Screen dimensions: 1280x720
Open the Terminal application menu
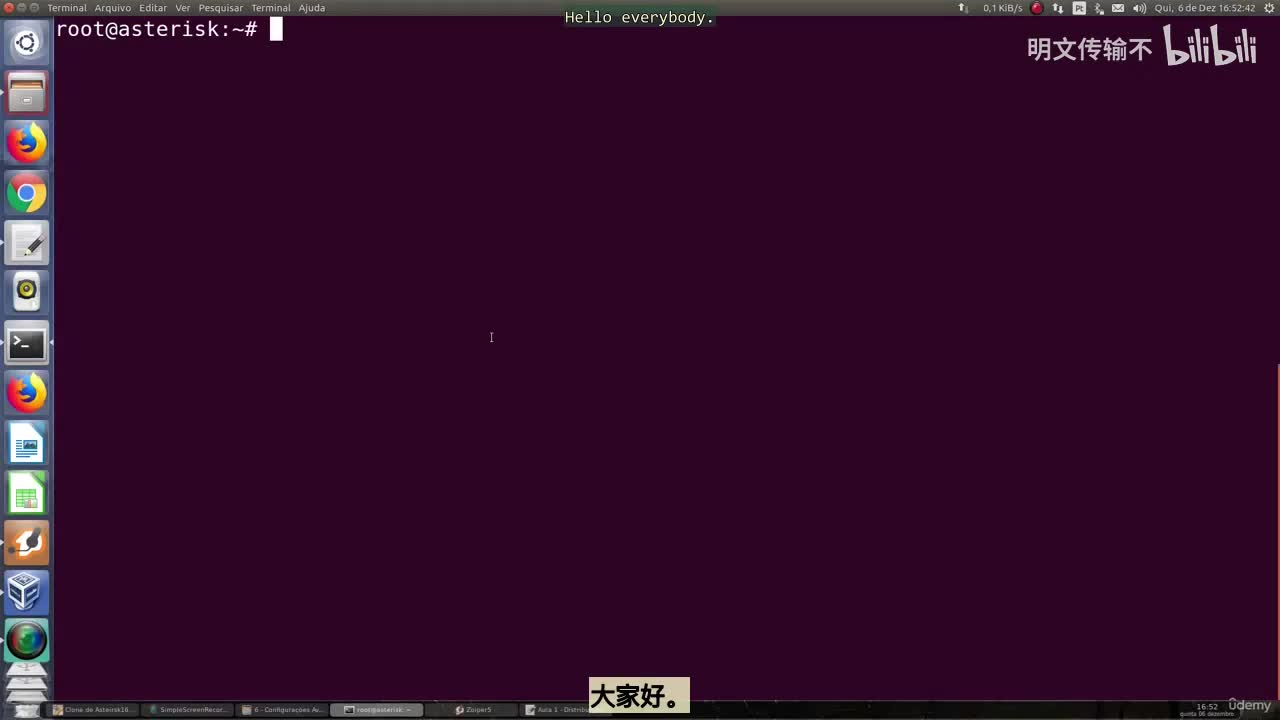pos(67,8)
